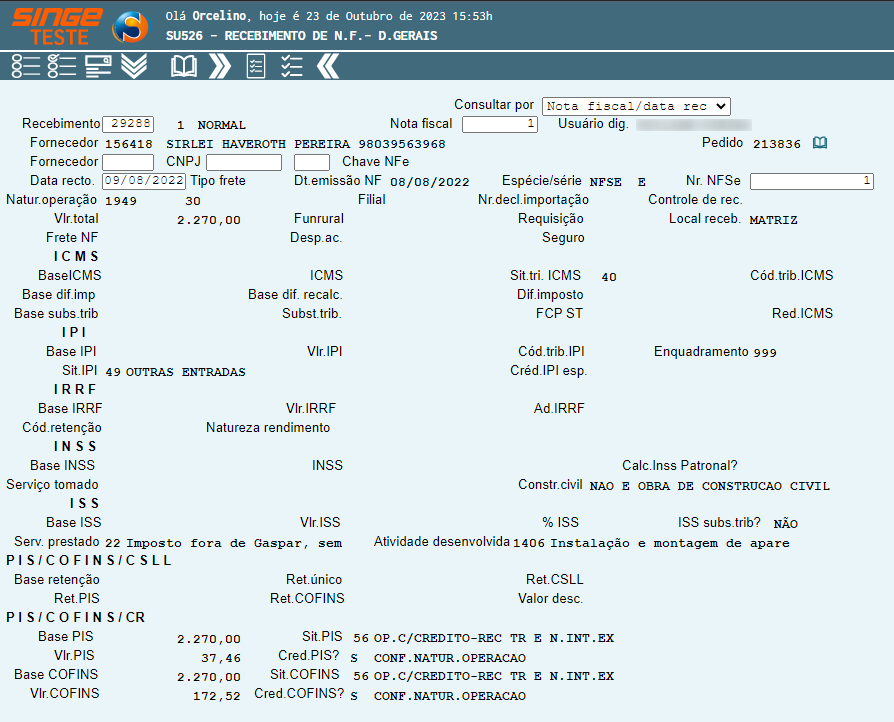Click the small field between CNPJ and Chave NFe
The height and width of the screenshot is (722, 894).
tap(311, 162)
